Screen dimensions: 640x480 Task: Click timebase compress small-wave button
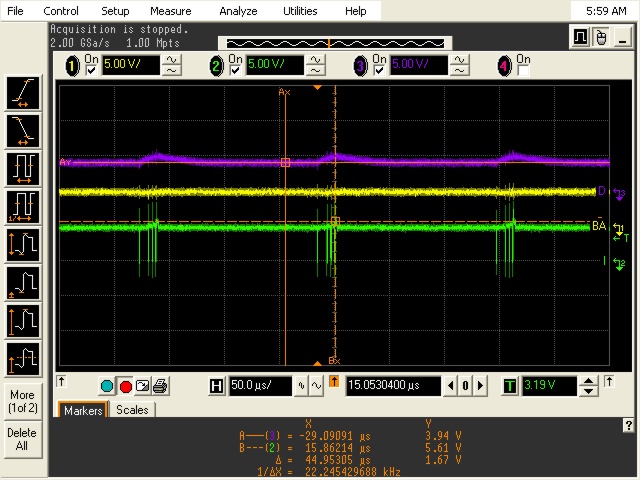[302, 386]
